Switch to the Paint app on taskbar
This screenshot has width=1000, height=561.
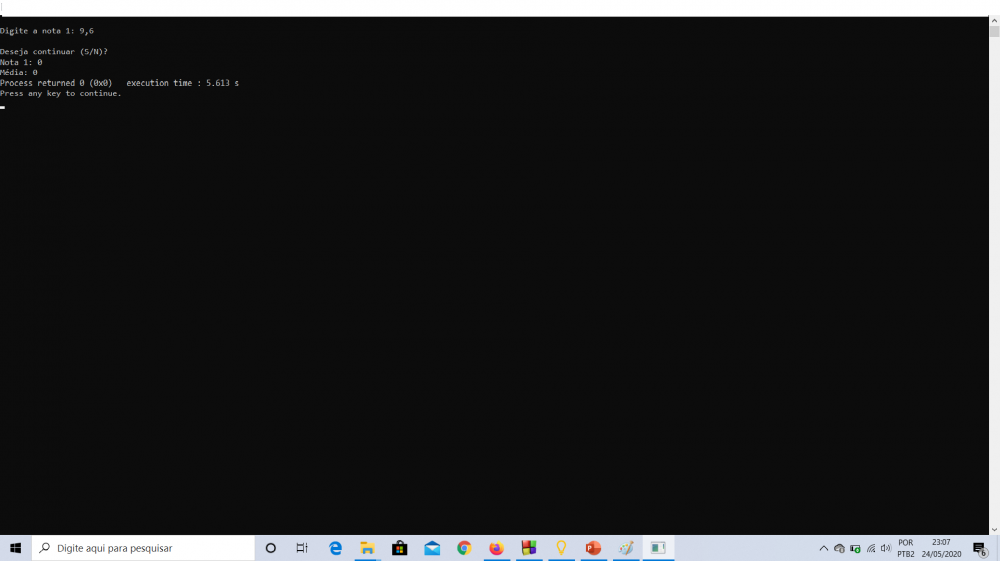[x=626, y=548]
